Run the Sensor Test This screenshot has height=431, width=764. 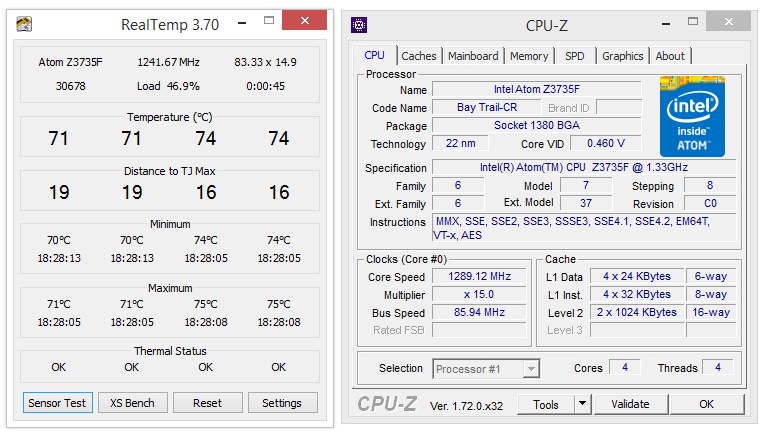[x=58, y=403]
